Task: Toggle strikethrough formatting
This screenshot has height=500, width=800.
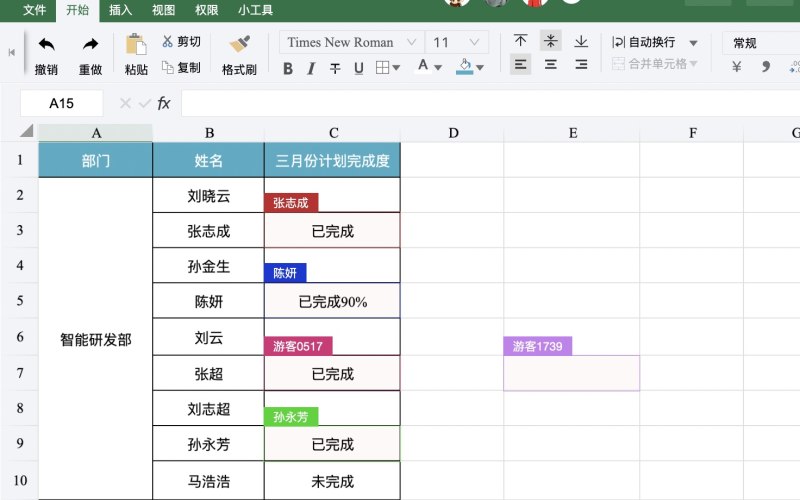Action: [335, 68]
